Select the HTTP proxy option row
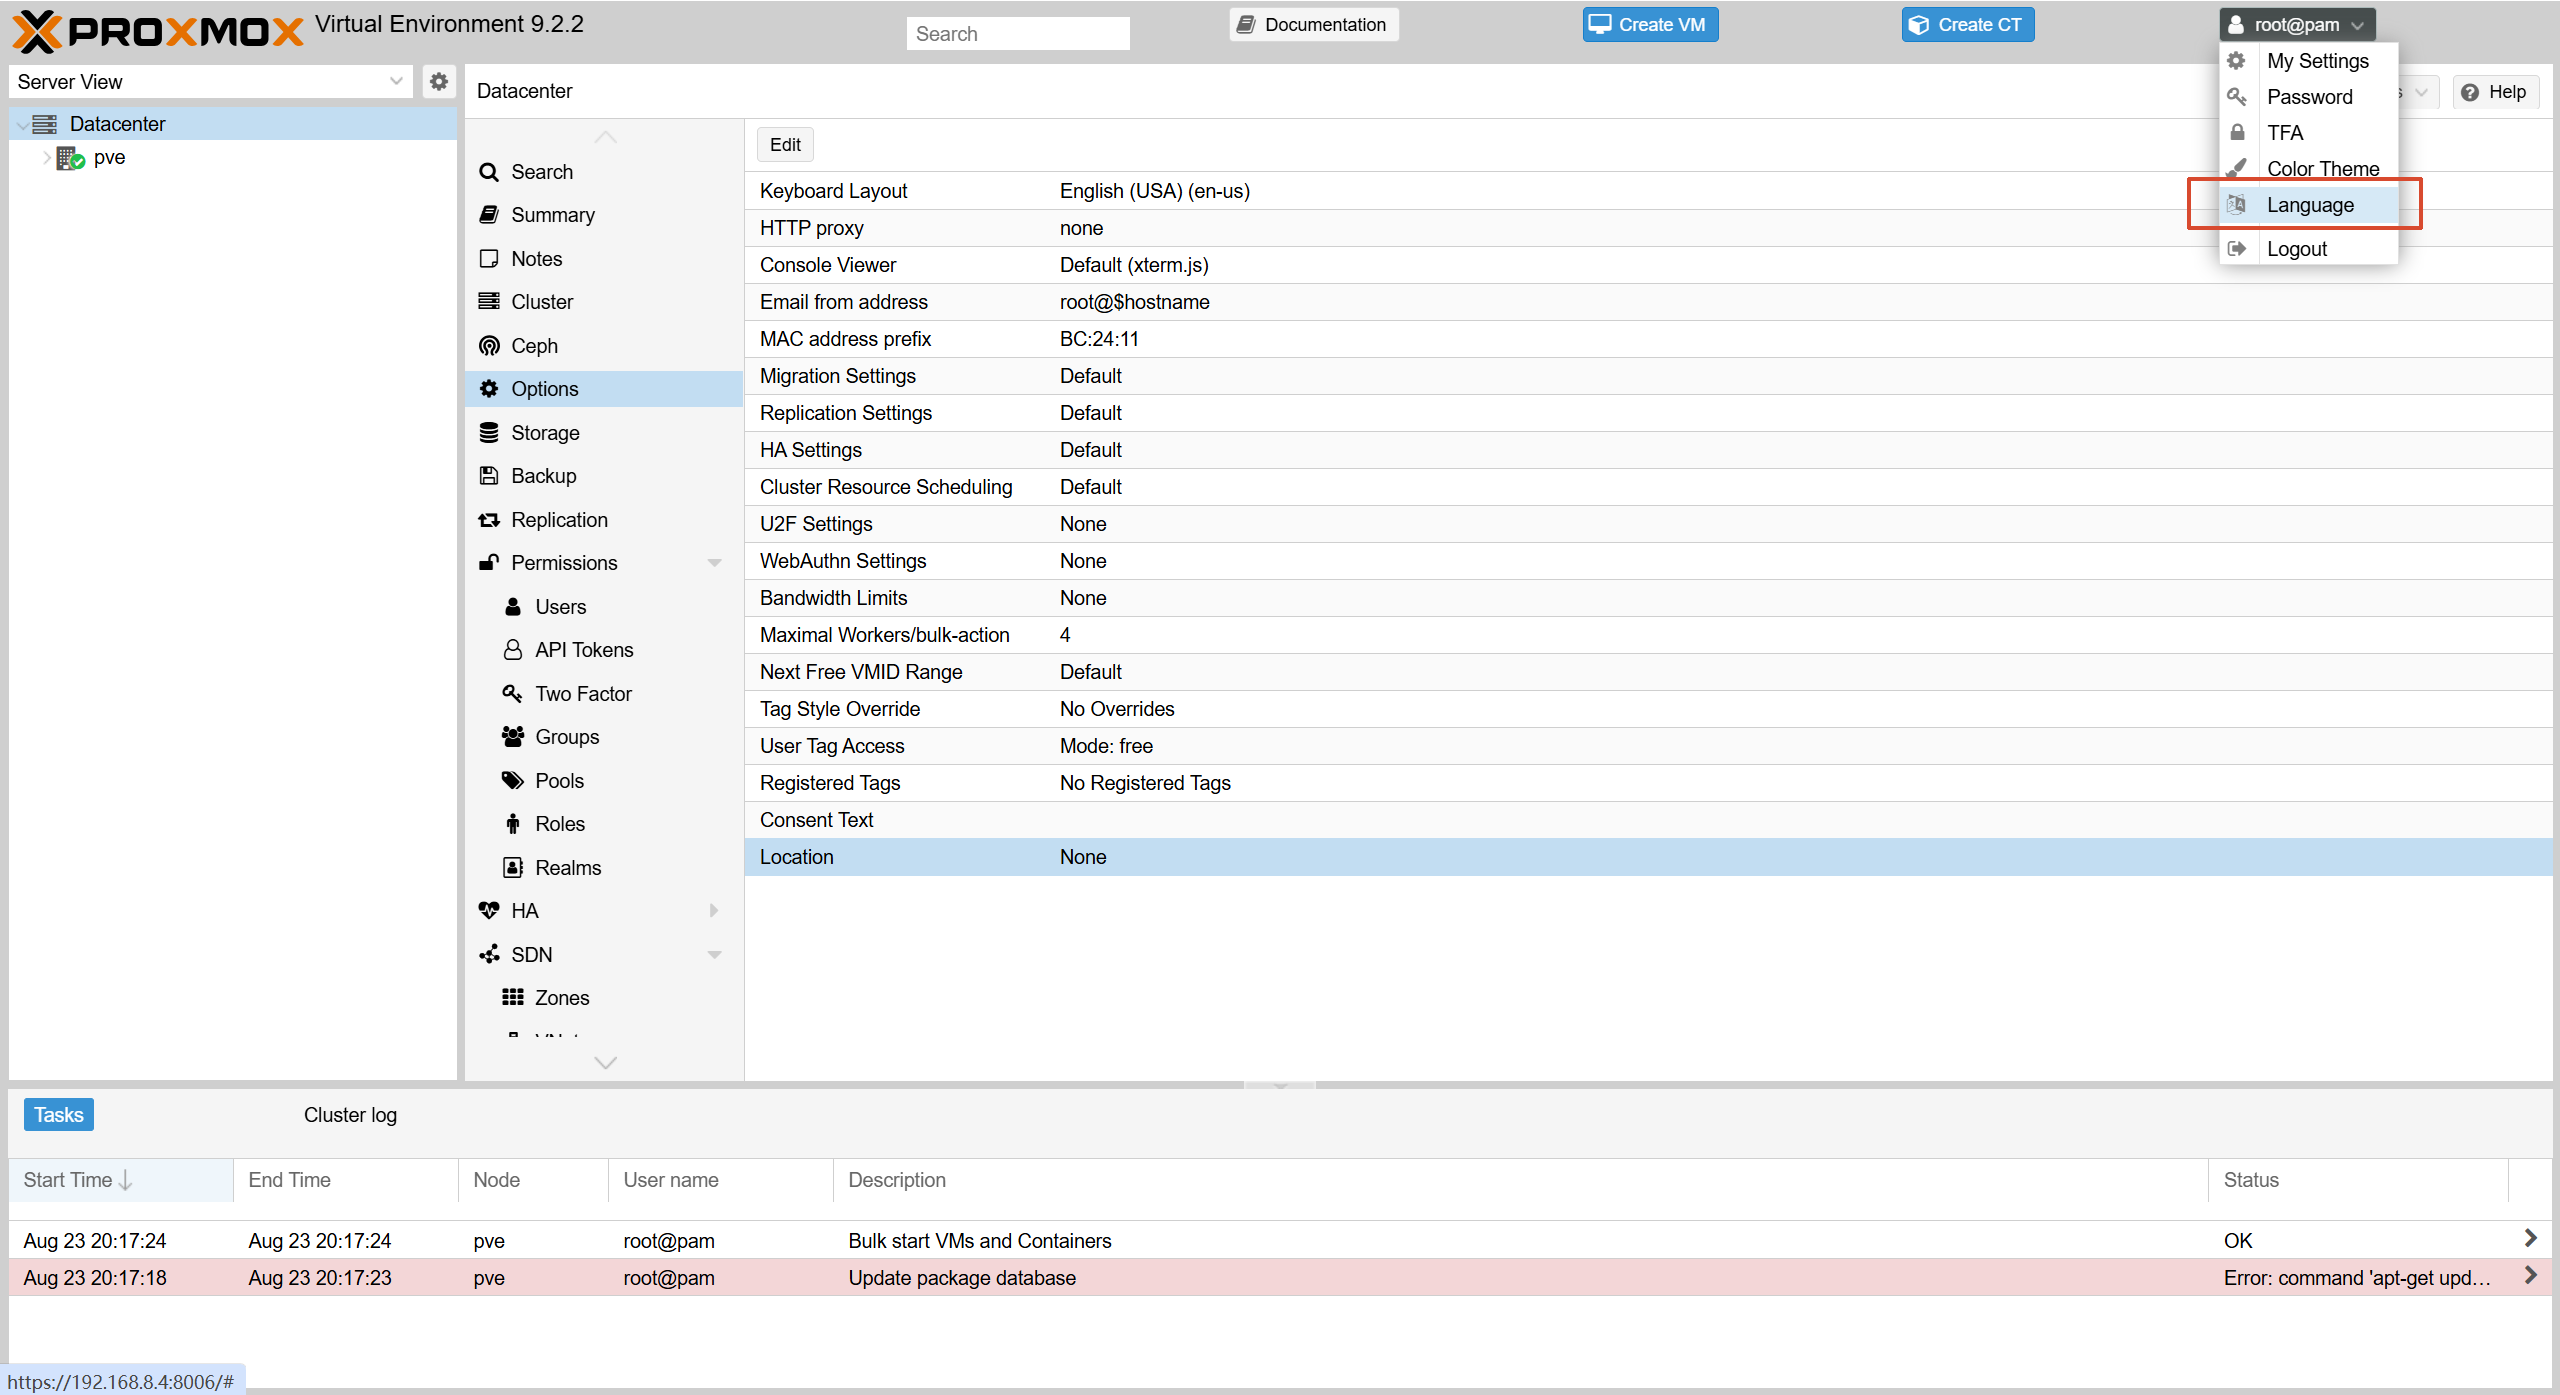This screenshot has height=1395, width=2560. click(x=1648, y=228)
